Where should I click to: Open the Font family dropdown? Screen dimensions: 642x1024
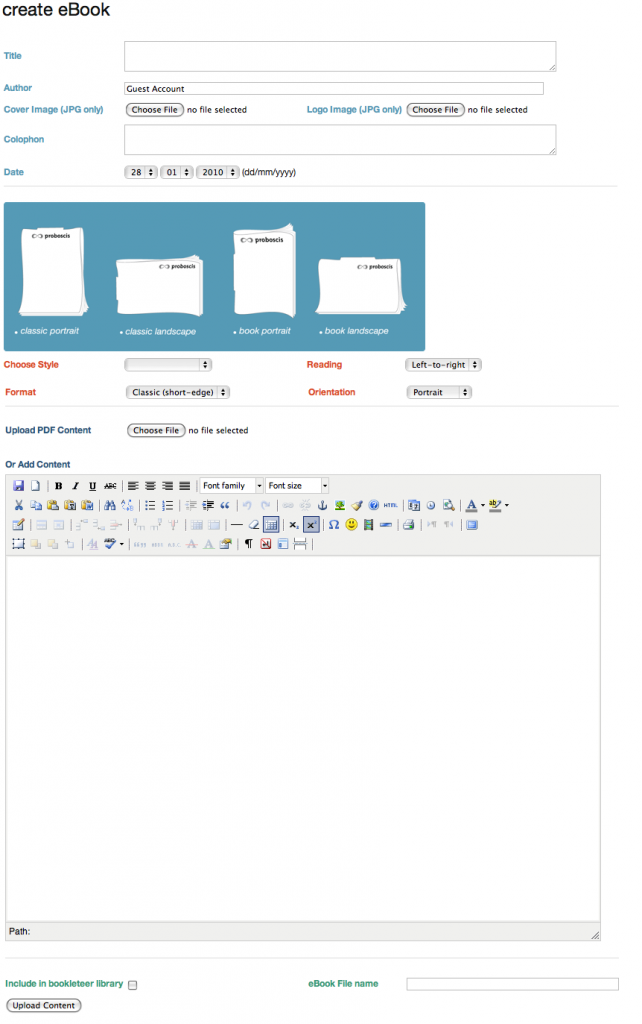click(232, 486)
